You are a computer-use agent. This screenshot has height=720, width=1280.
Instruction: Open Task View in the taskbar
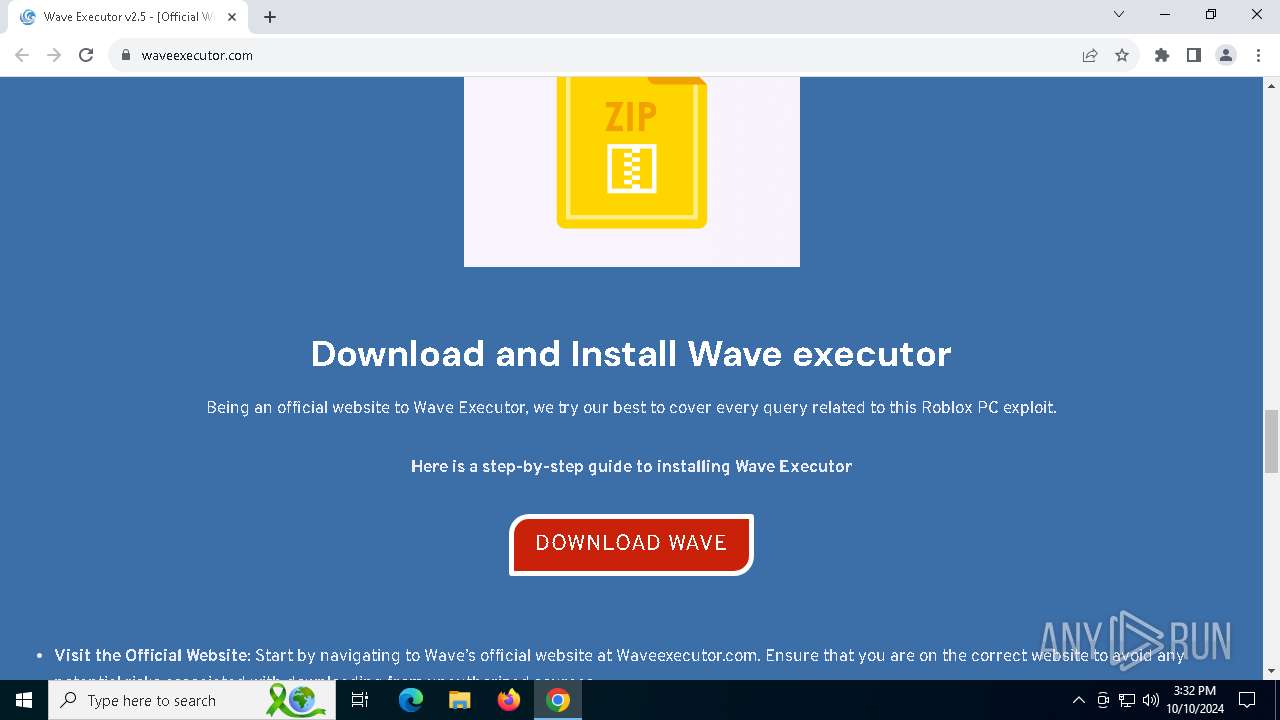[x=360, y=700]
